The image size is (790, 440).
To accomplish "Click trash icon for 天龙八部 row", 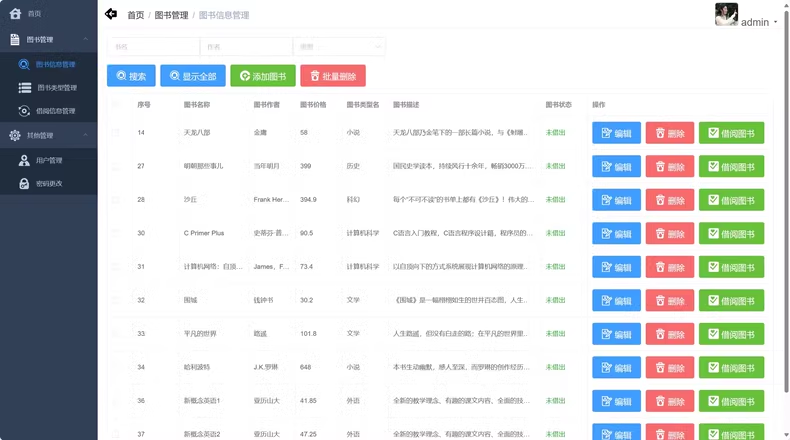I will point(660,133).
